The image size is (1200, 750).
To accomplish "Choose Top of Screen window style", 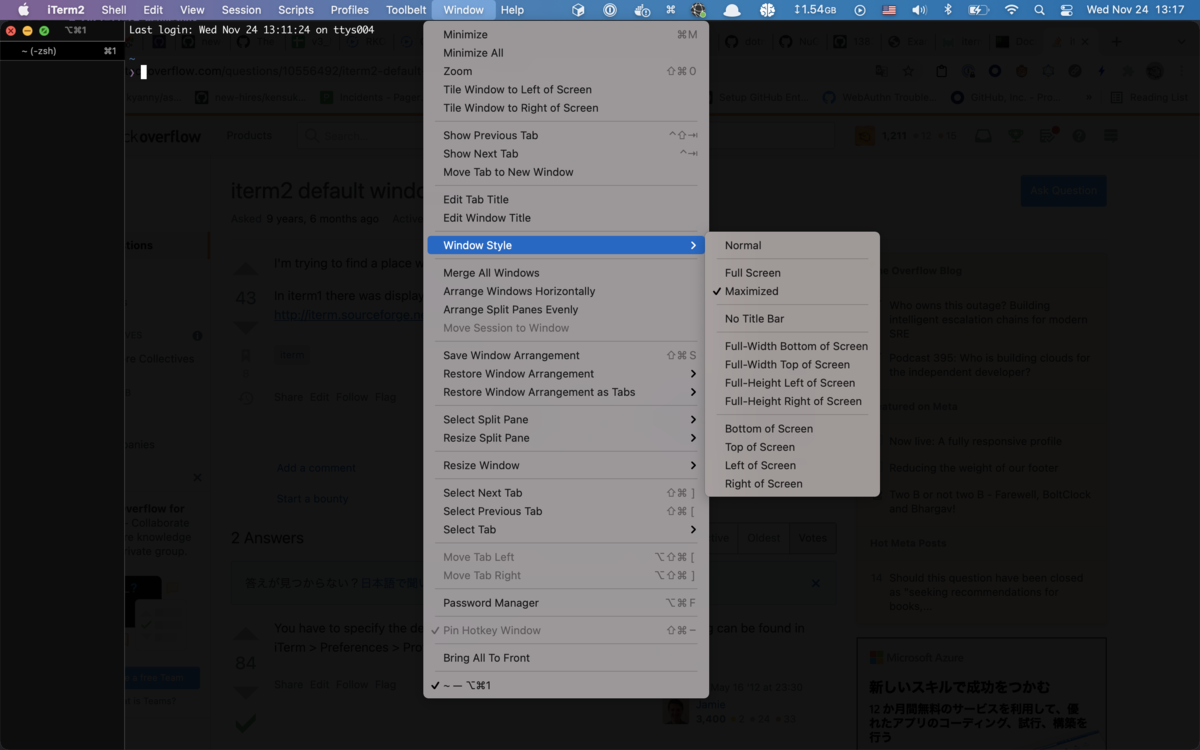I will [792, 447].
